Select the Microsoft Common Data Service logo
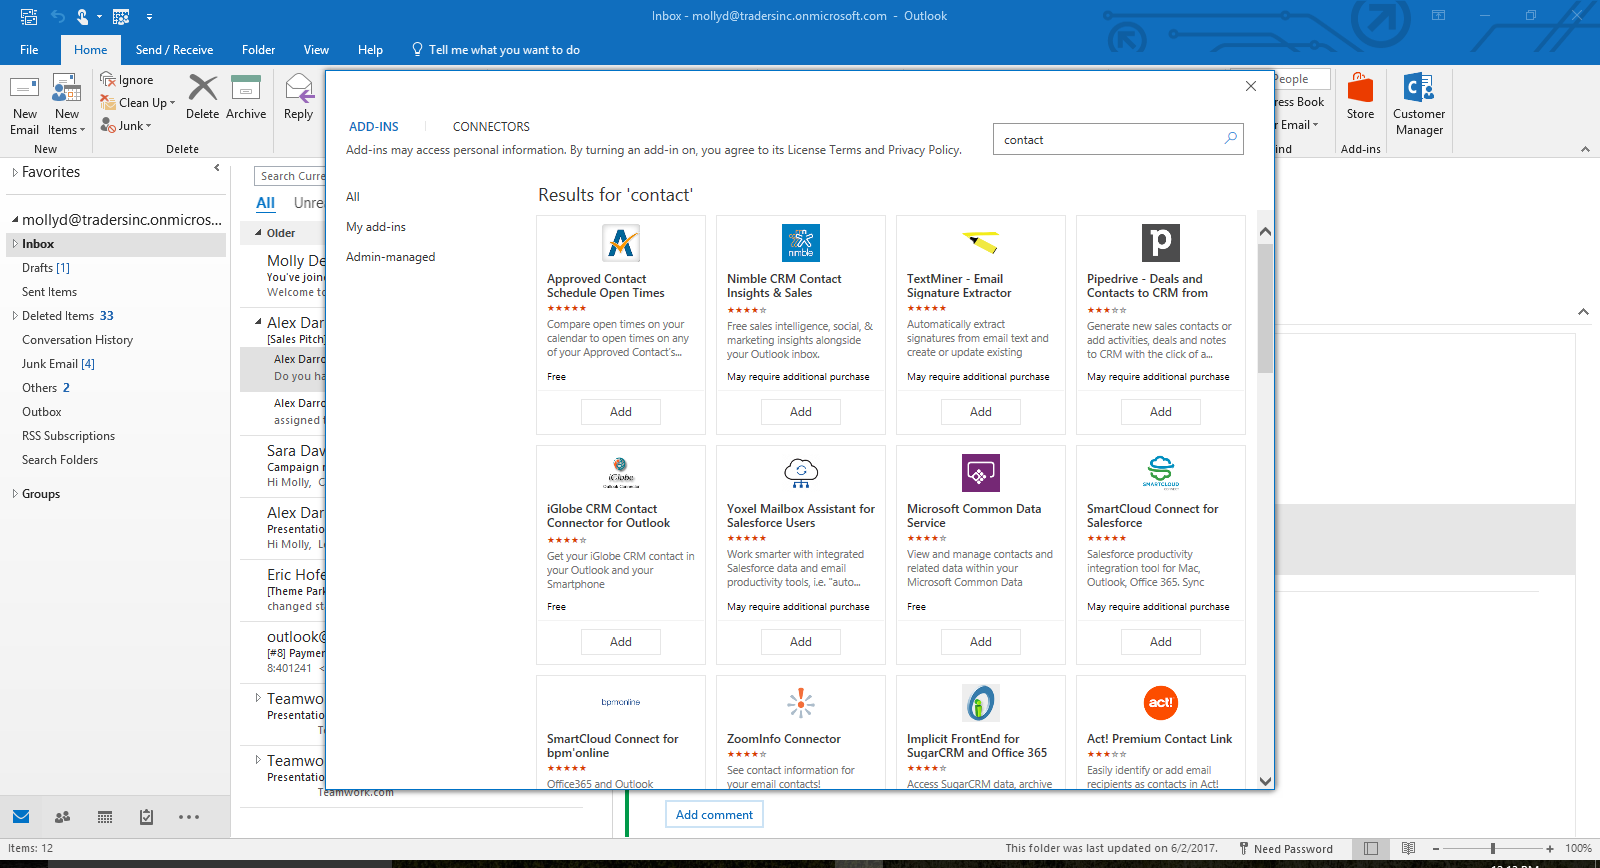The height and width of the screenshot is (868, 1600). click(x=981, y=473)
